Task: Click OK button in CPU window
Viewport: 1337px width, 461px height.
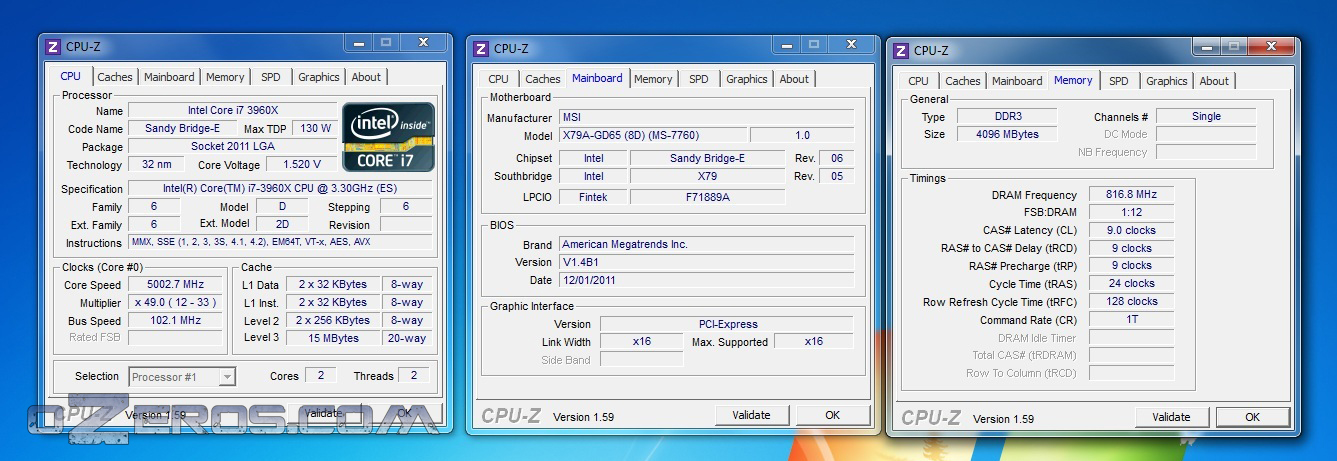Action: pos(404,412)
